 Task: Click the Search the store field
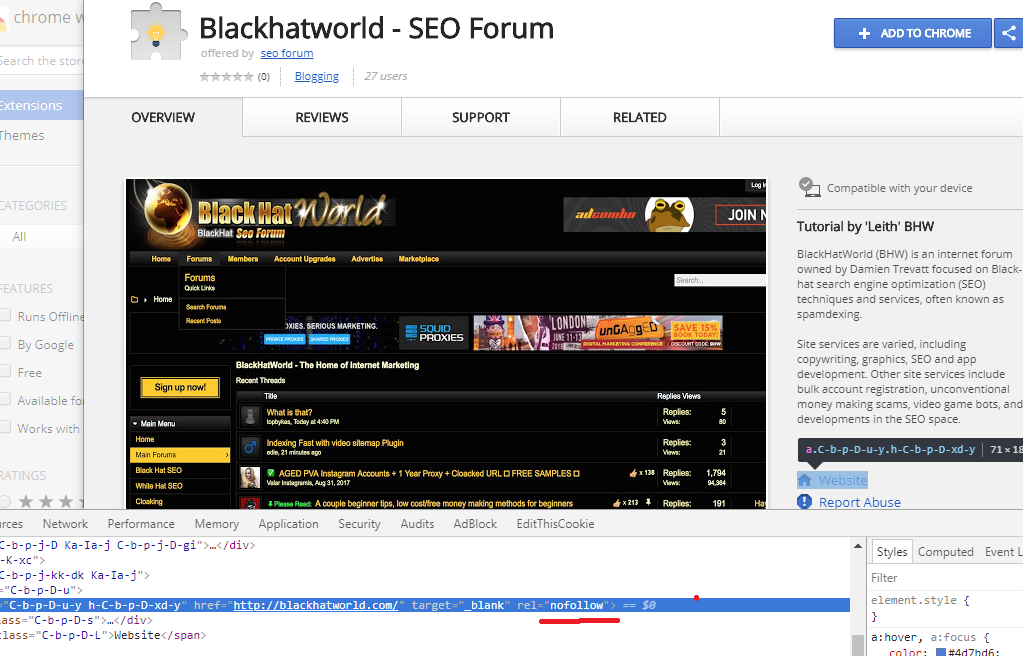click(x=42, y=61)
